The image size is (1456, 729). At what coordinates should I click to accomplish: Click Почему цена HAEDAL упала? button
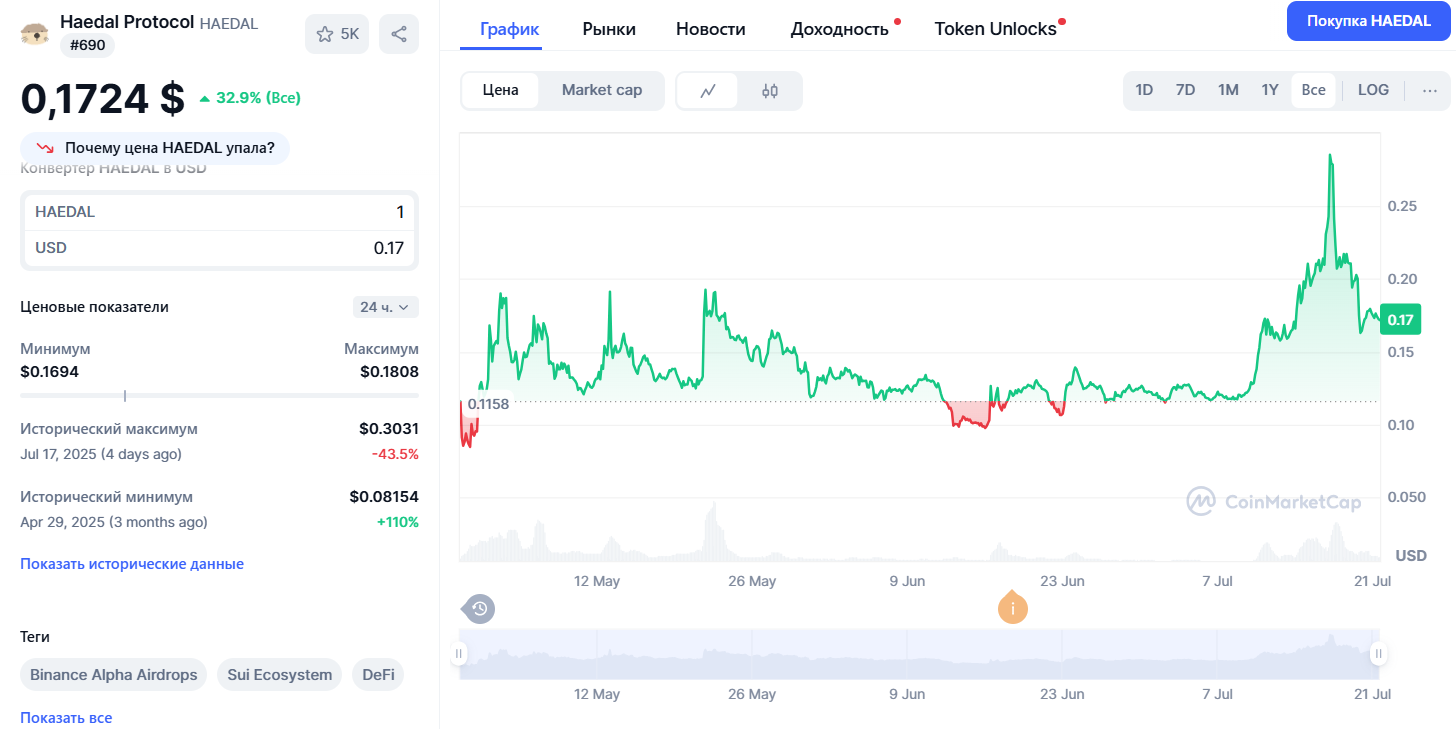tap(155, 148)
